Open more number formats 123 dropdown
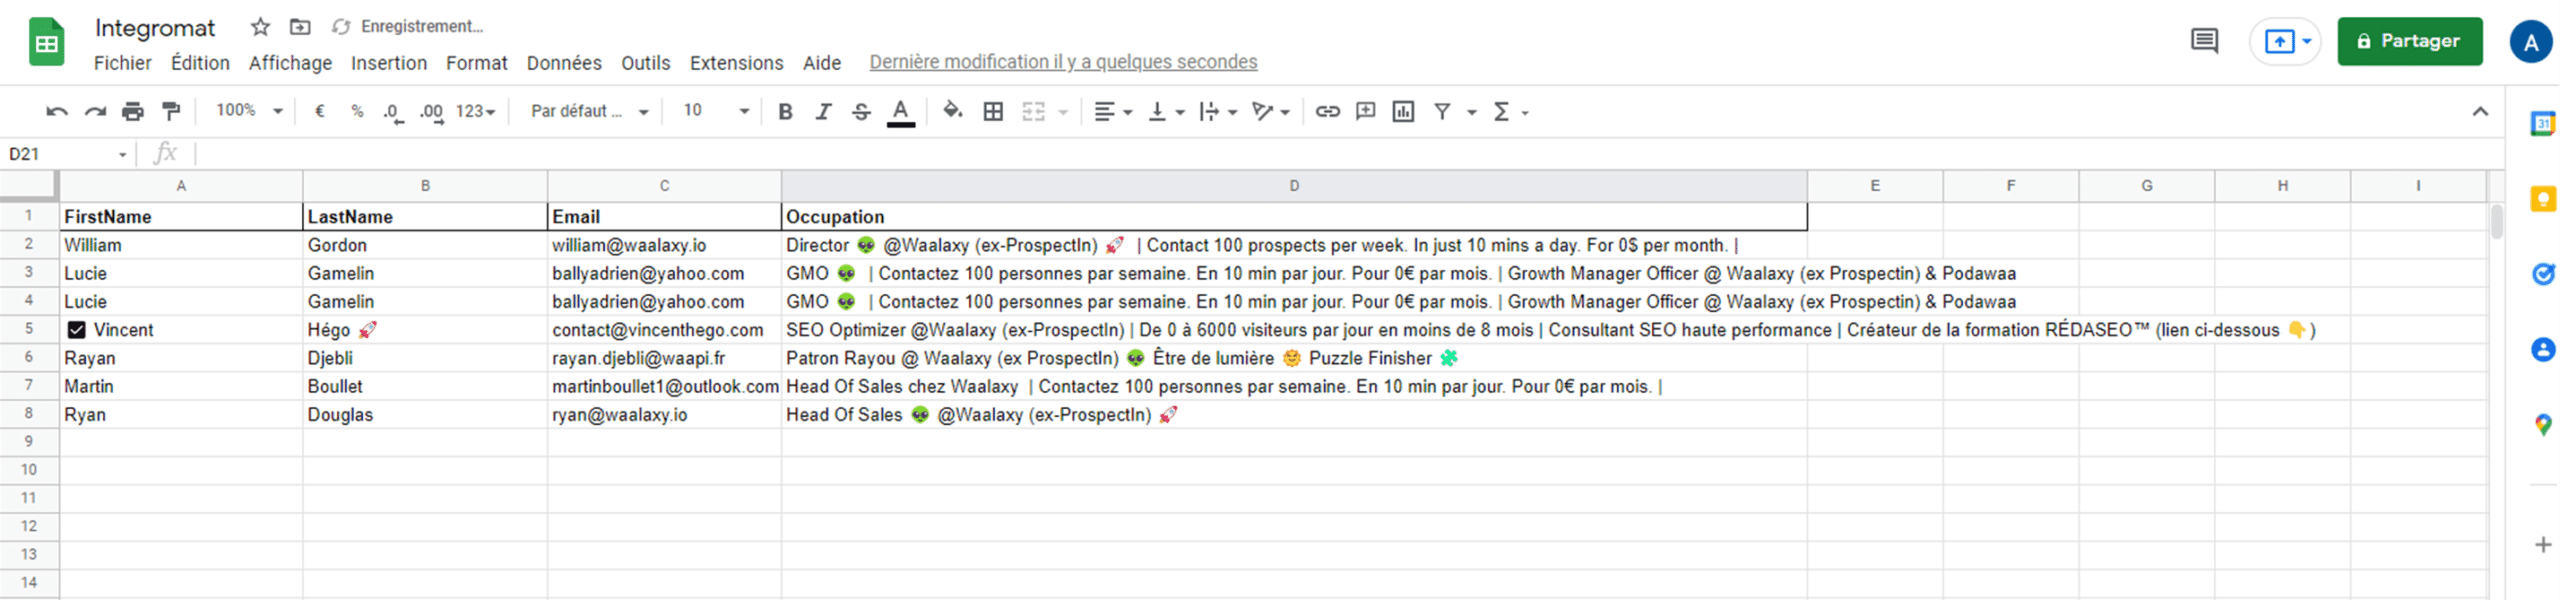 coord(475,112)
